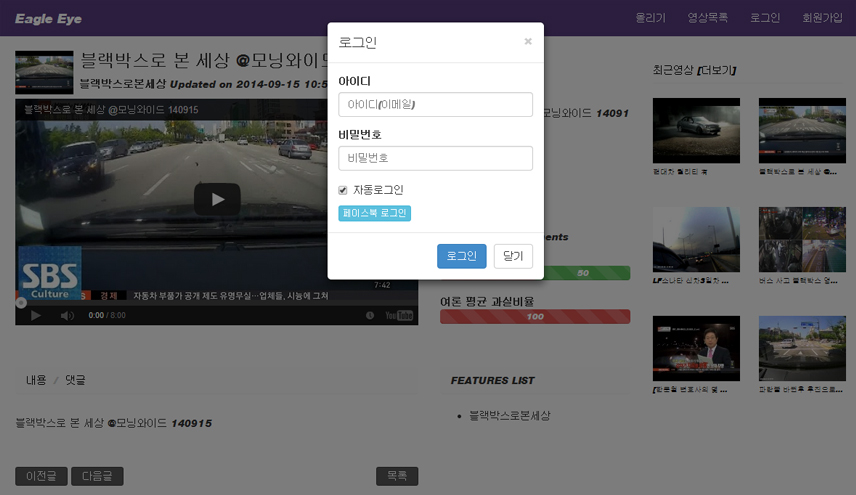The height and width of the screenshot is (495, 856).
Task: Click the large play button on the video
Action: coord(217,200)
